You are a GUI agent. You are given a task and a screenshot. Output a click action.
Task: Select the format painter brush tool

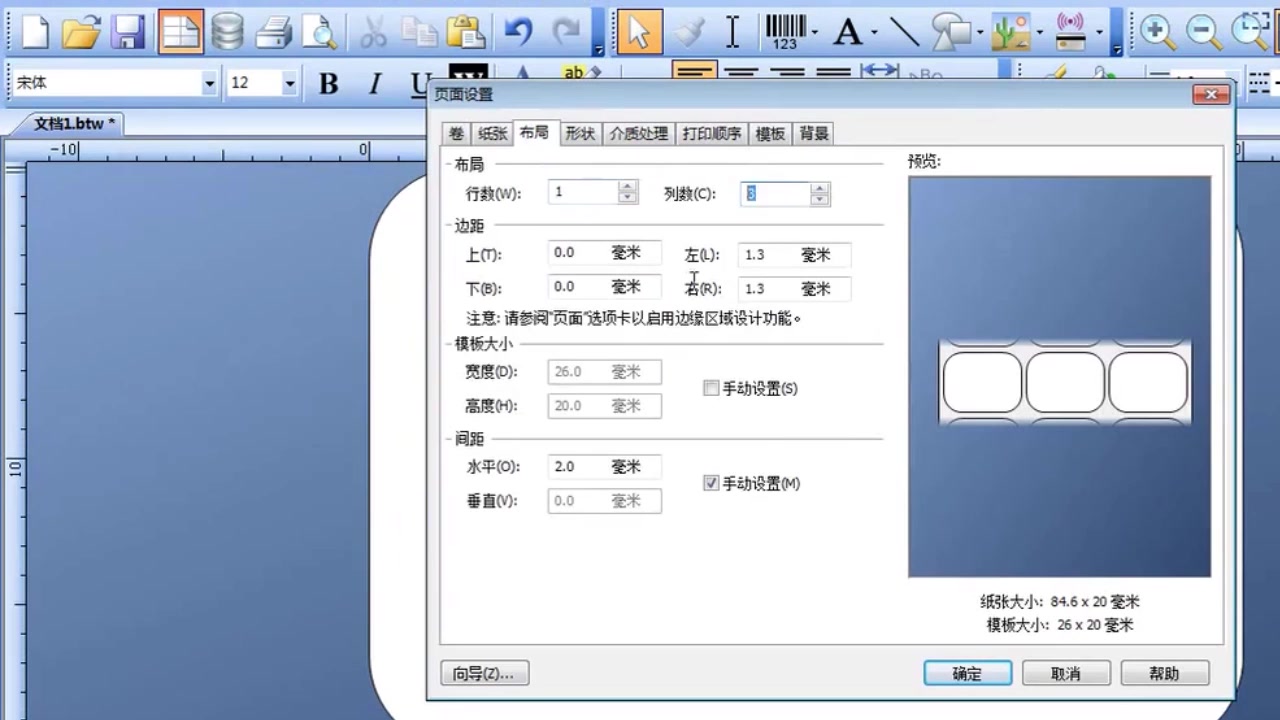(688, 32)
